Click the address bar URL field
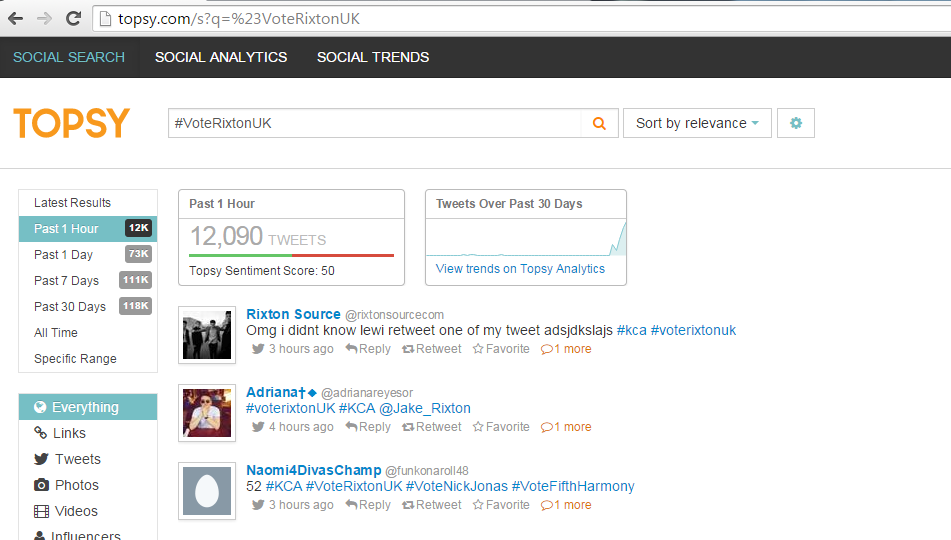951x540 pixels. [x=522, y=19]
